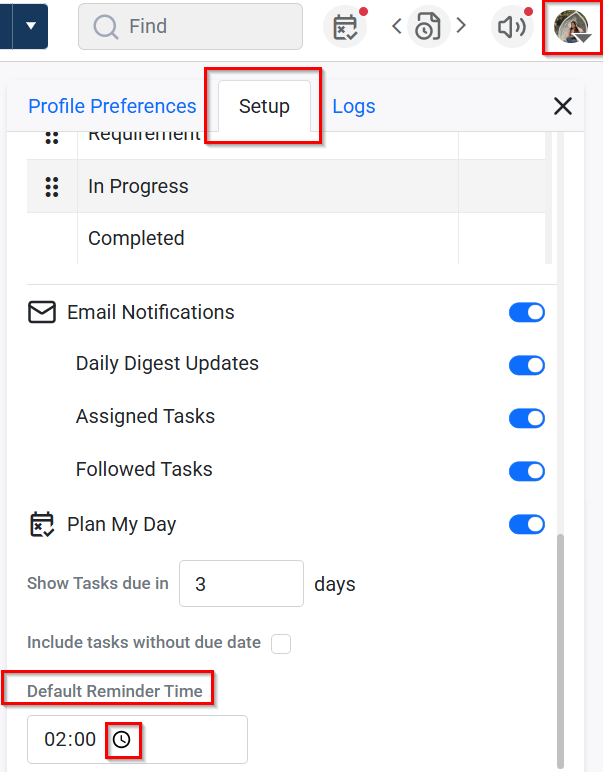Image resolution: width=603 pixels, height=772 pixels.
Task: Open the Logs tab
Action: click(x=354, y=106)
